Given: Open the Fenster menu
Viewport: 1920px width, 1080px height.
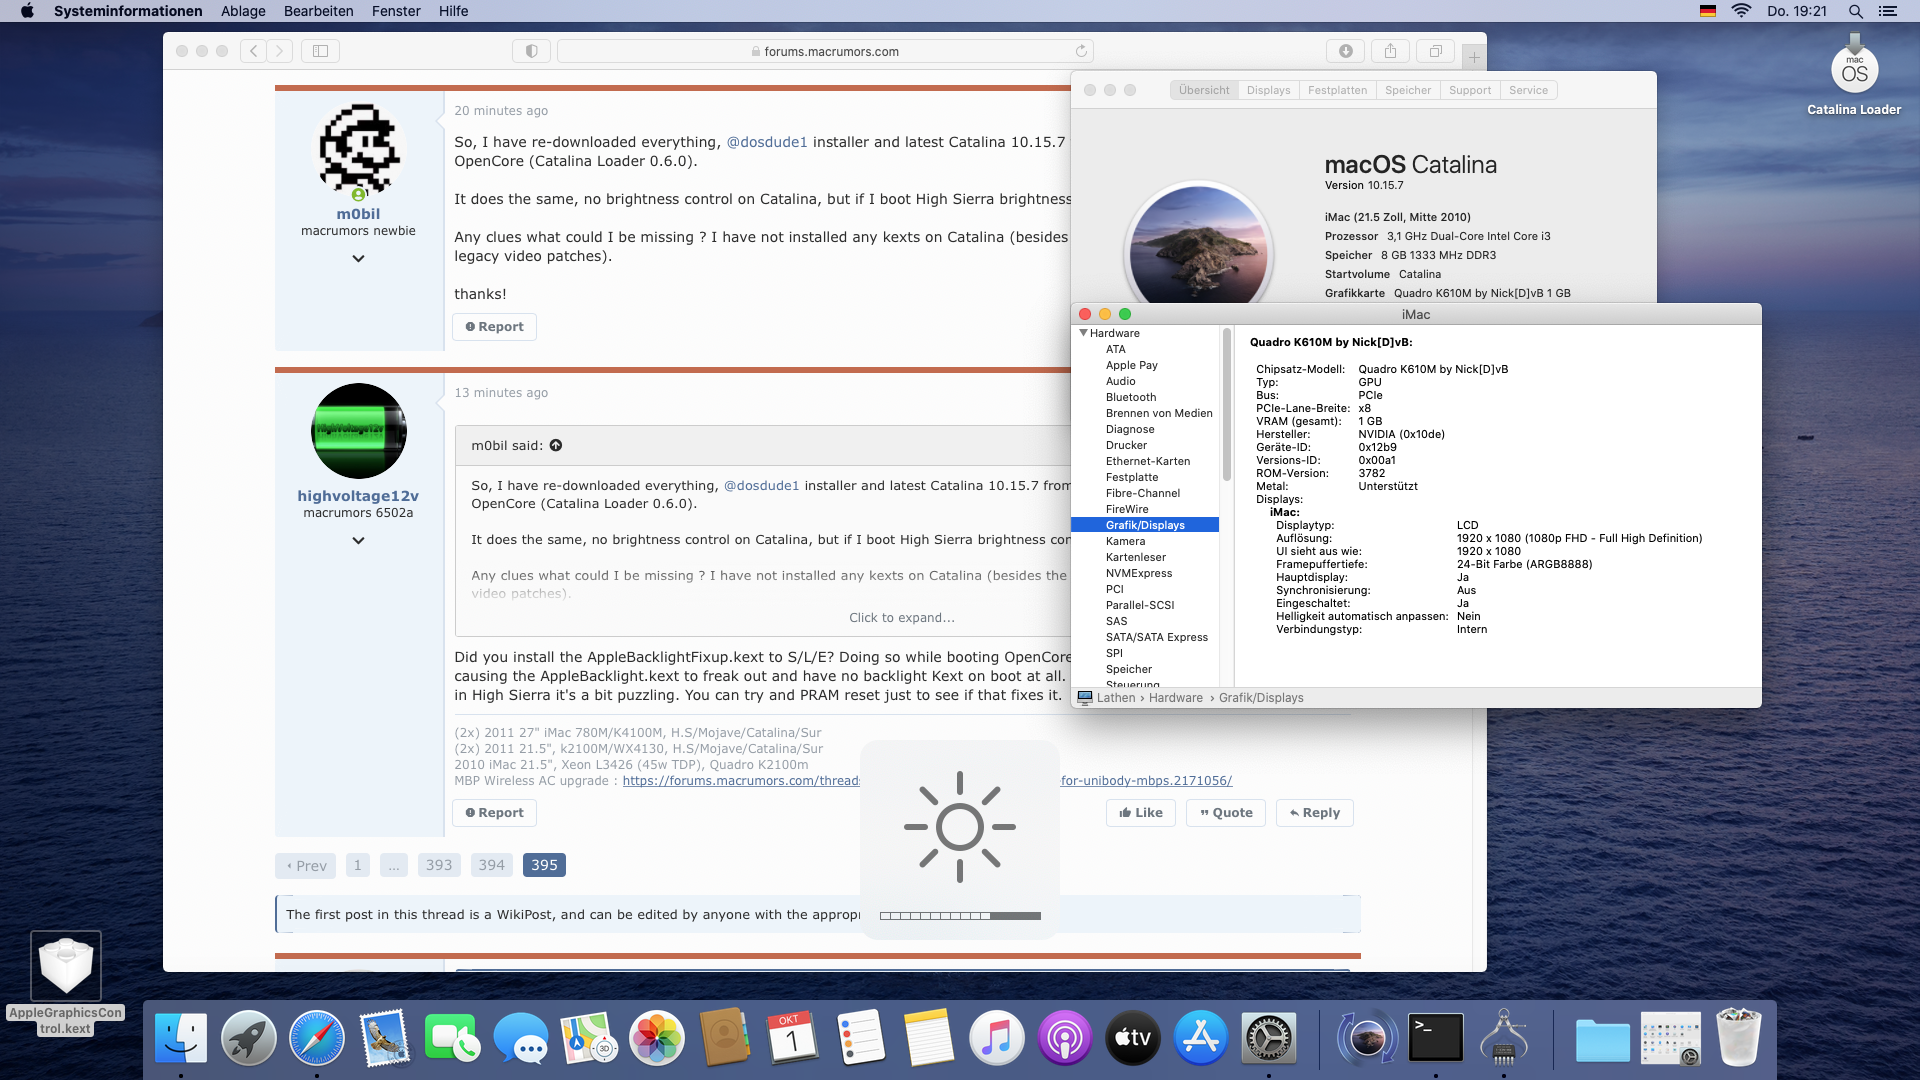Looking at the screenshot, I should tap(396, 11).
